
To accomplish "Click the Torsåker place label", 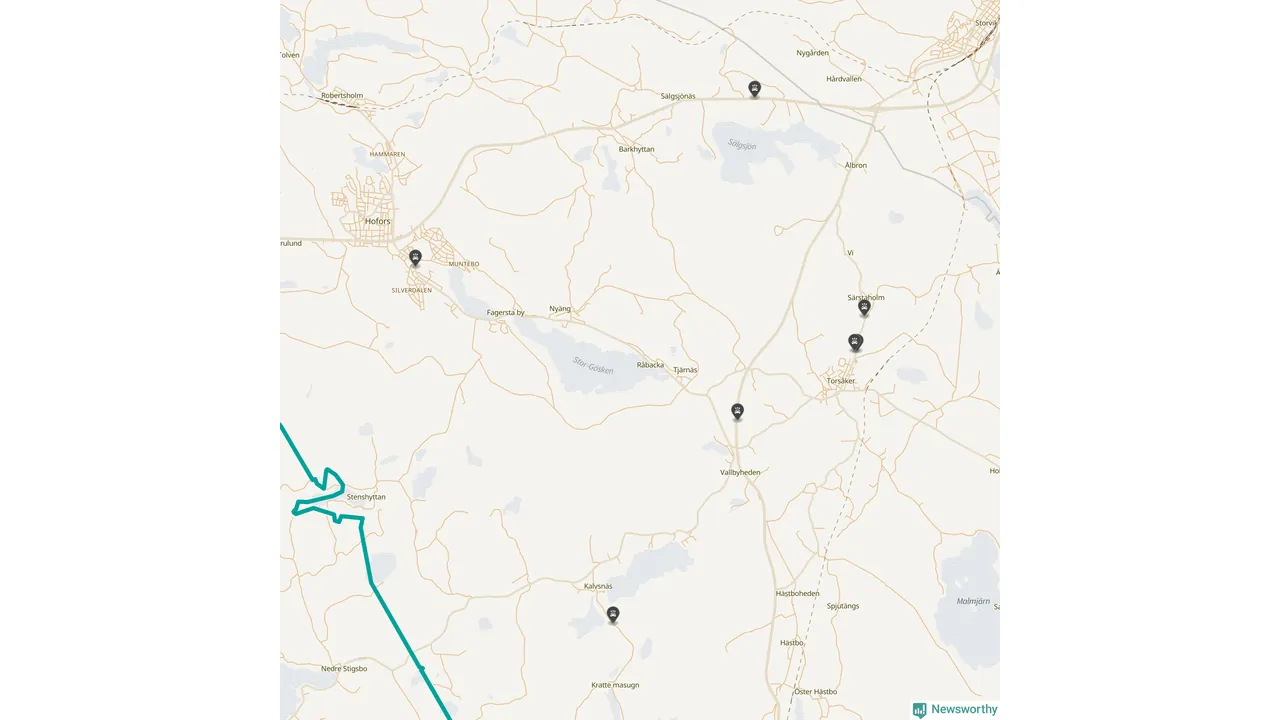I will click(x=841, y=381).
